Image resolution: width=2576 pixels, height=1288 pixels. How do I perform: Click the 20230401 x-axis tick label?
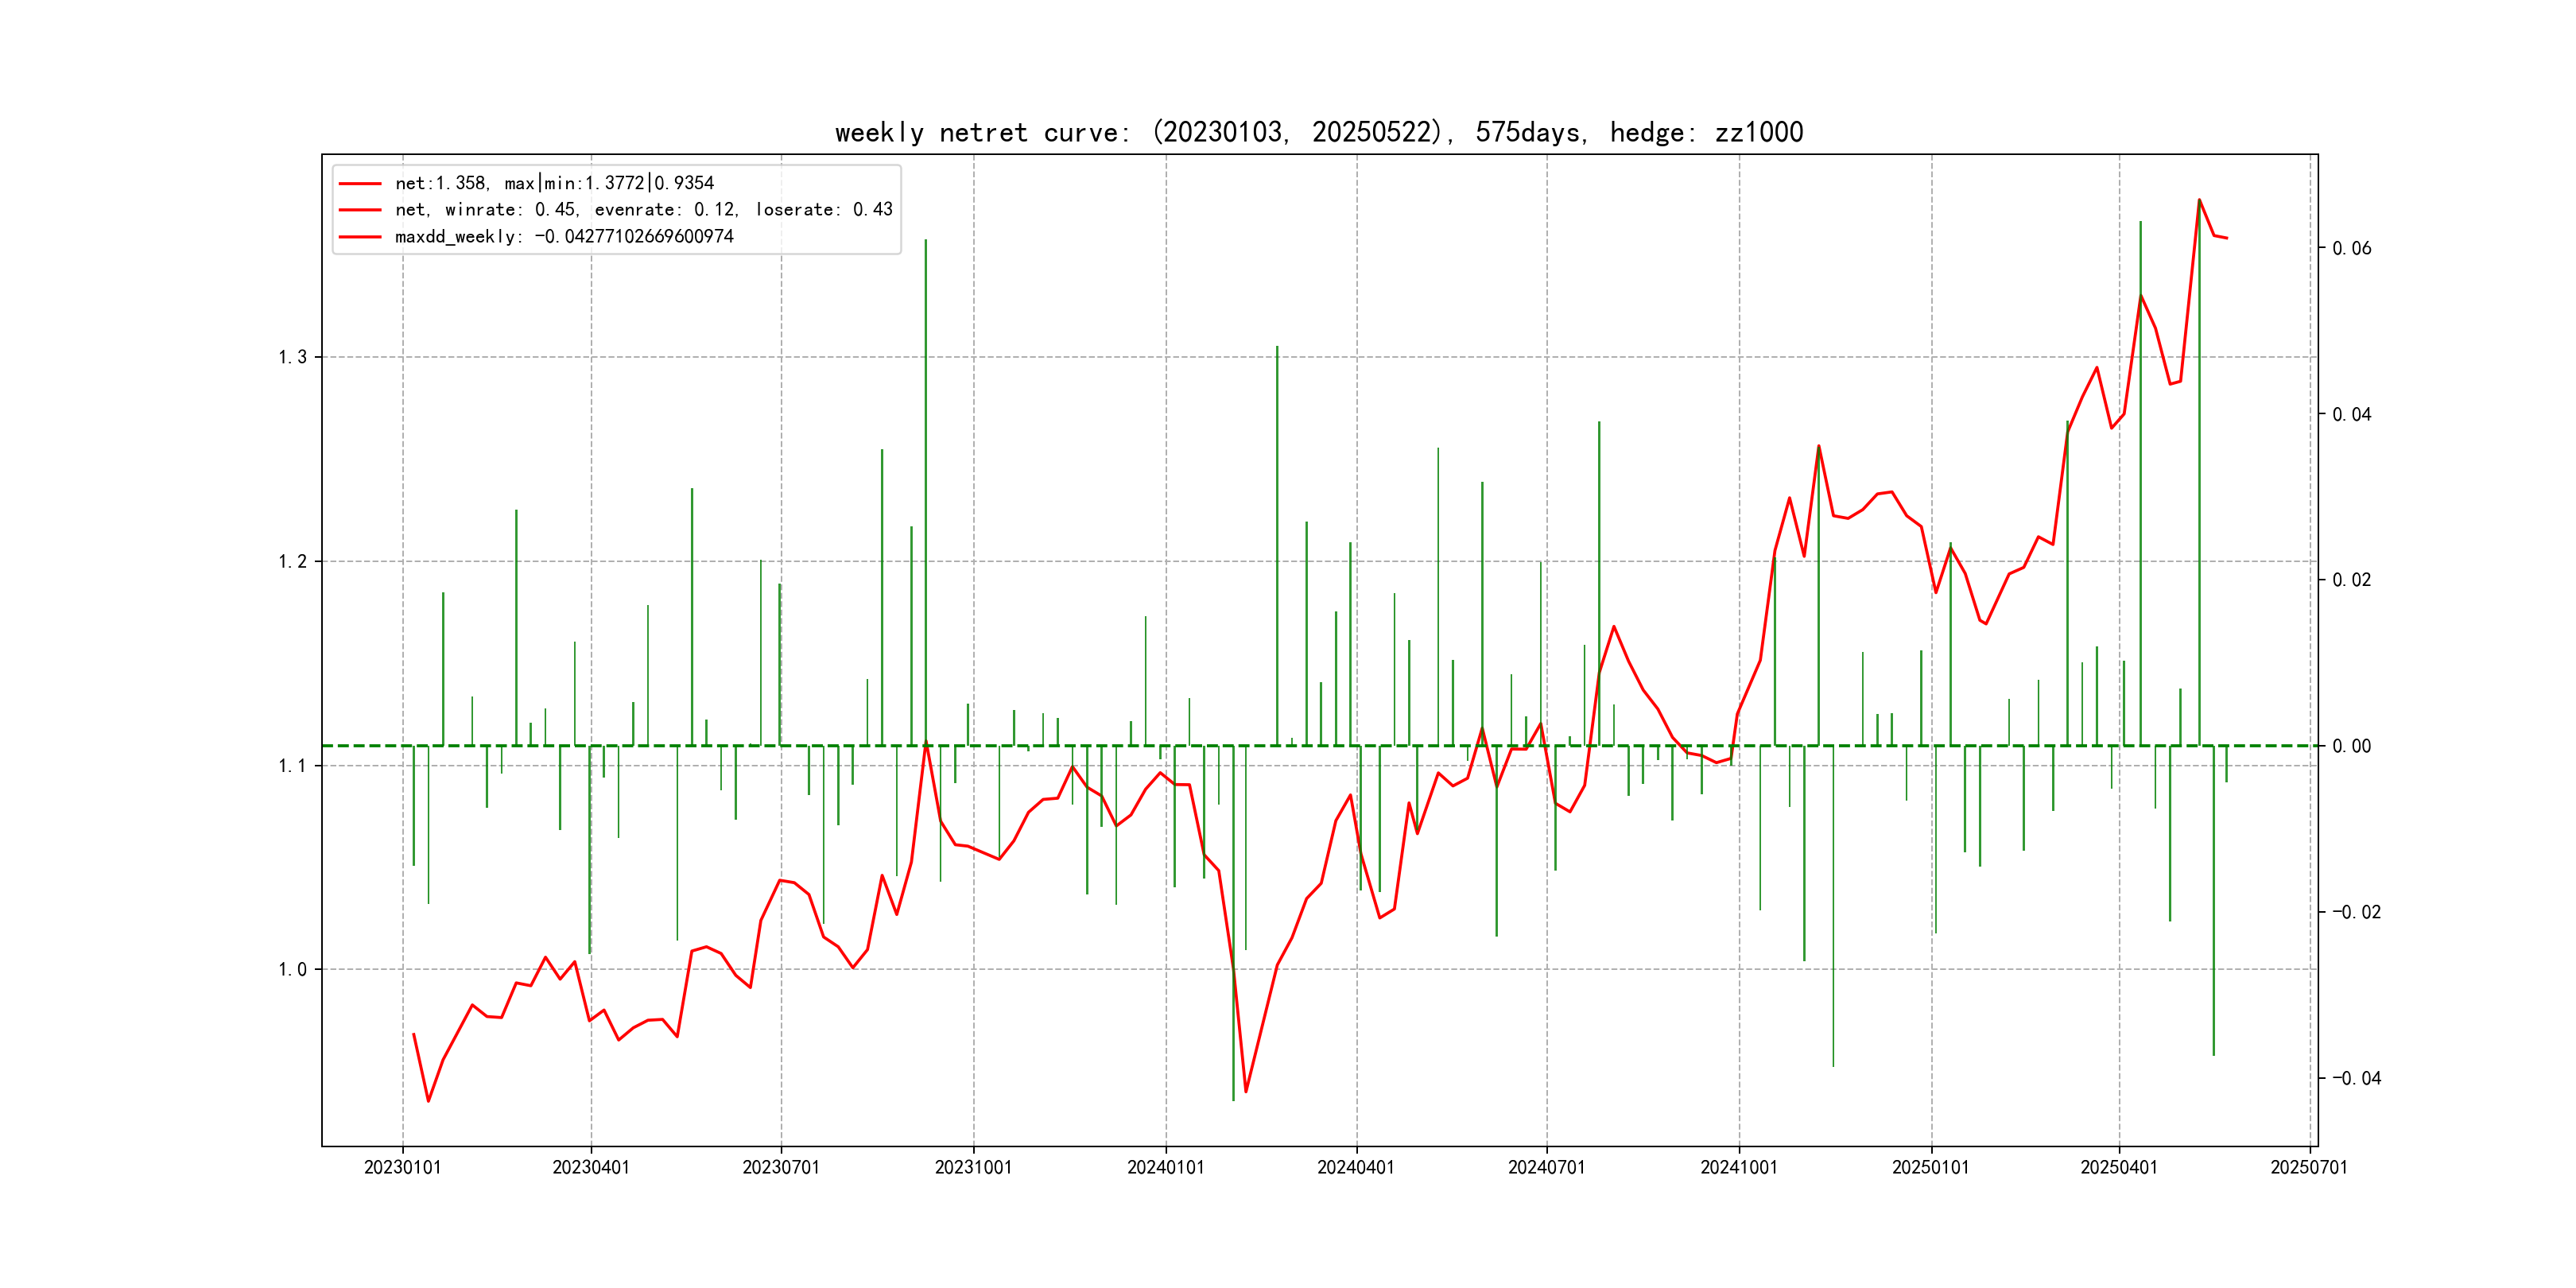click(591, 1167)
